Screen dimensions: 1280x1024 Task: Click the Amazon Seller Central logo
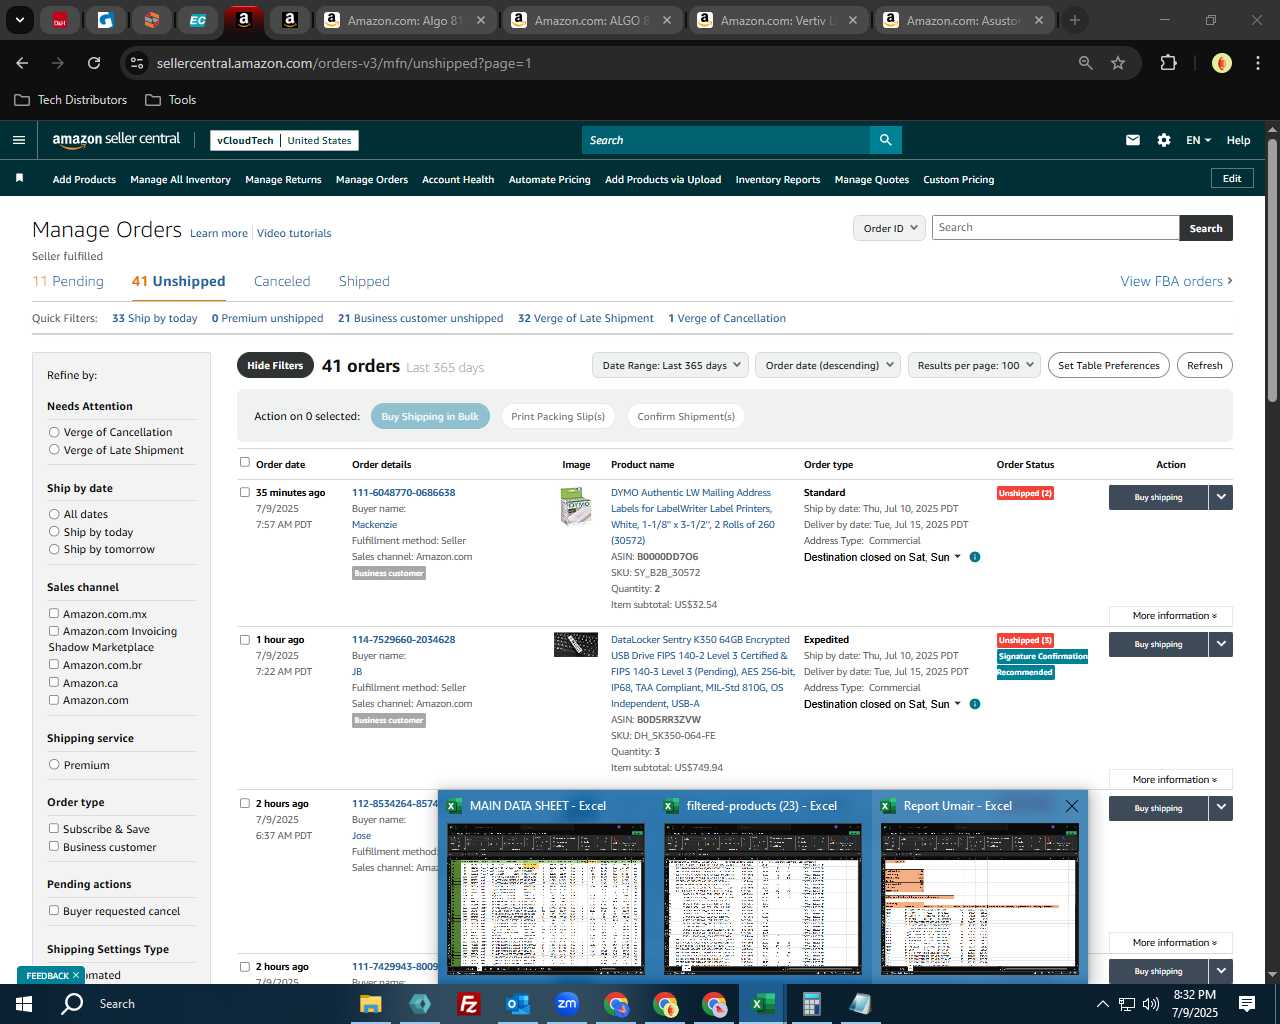116,140
